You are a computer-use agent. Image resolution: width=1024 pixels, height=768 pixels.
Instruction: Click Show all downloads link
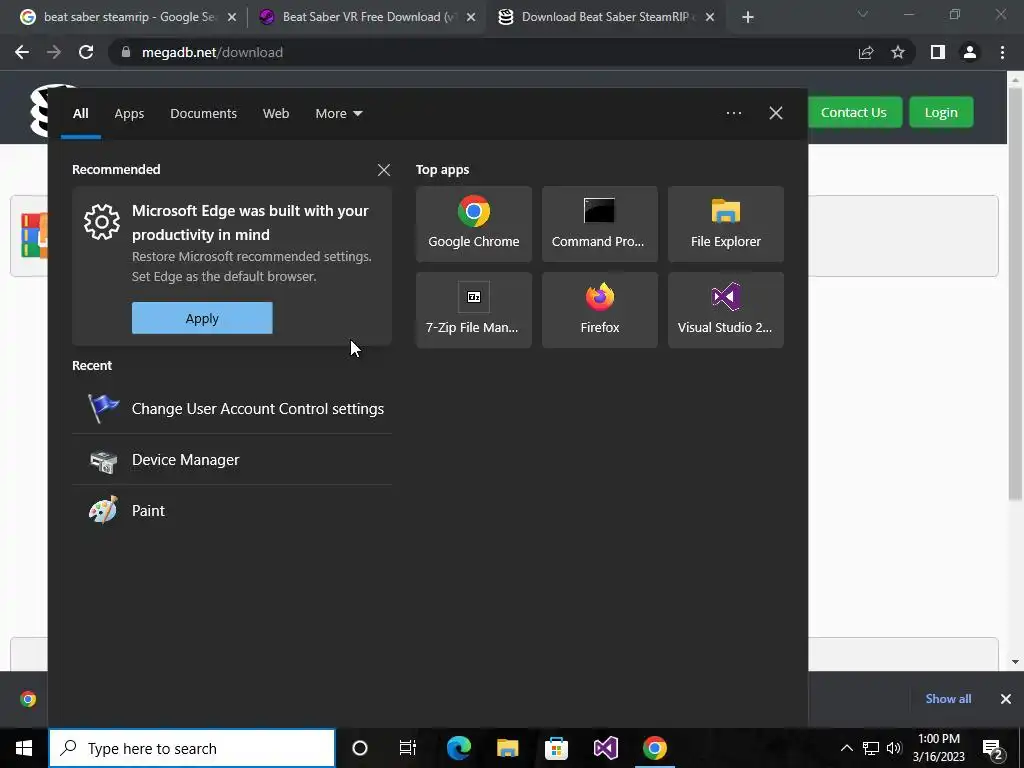948,699
